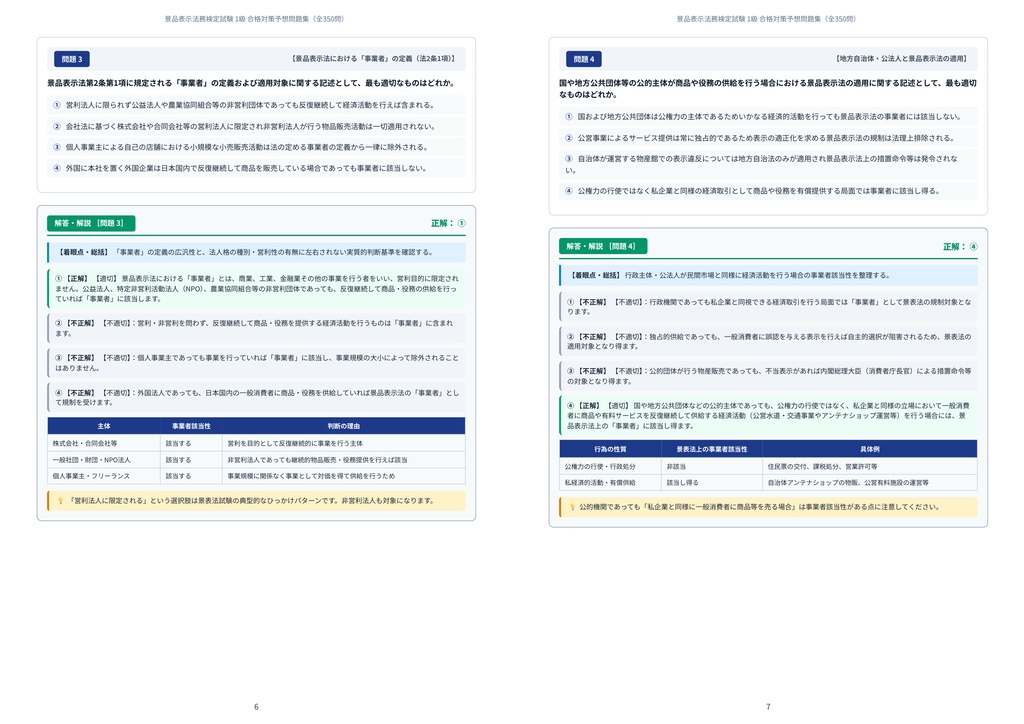Click the topic tag 景品表示法における「事業者」の定義
Screen dimensions: 1024x724
(x=373, y=59)
